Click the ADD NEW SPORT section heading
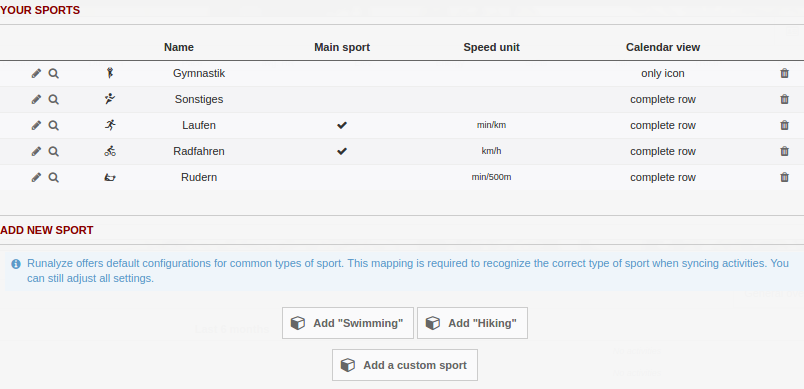Viewport: 804px width, 389px height. [47, 230]
